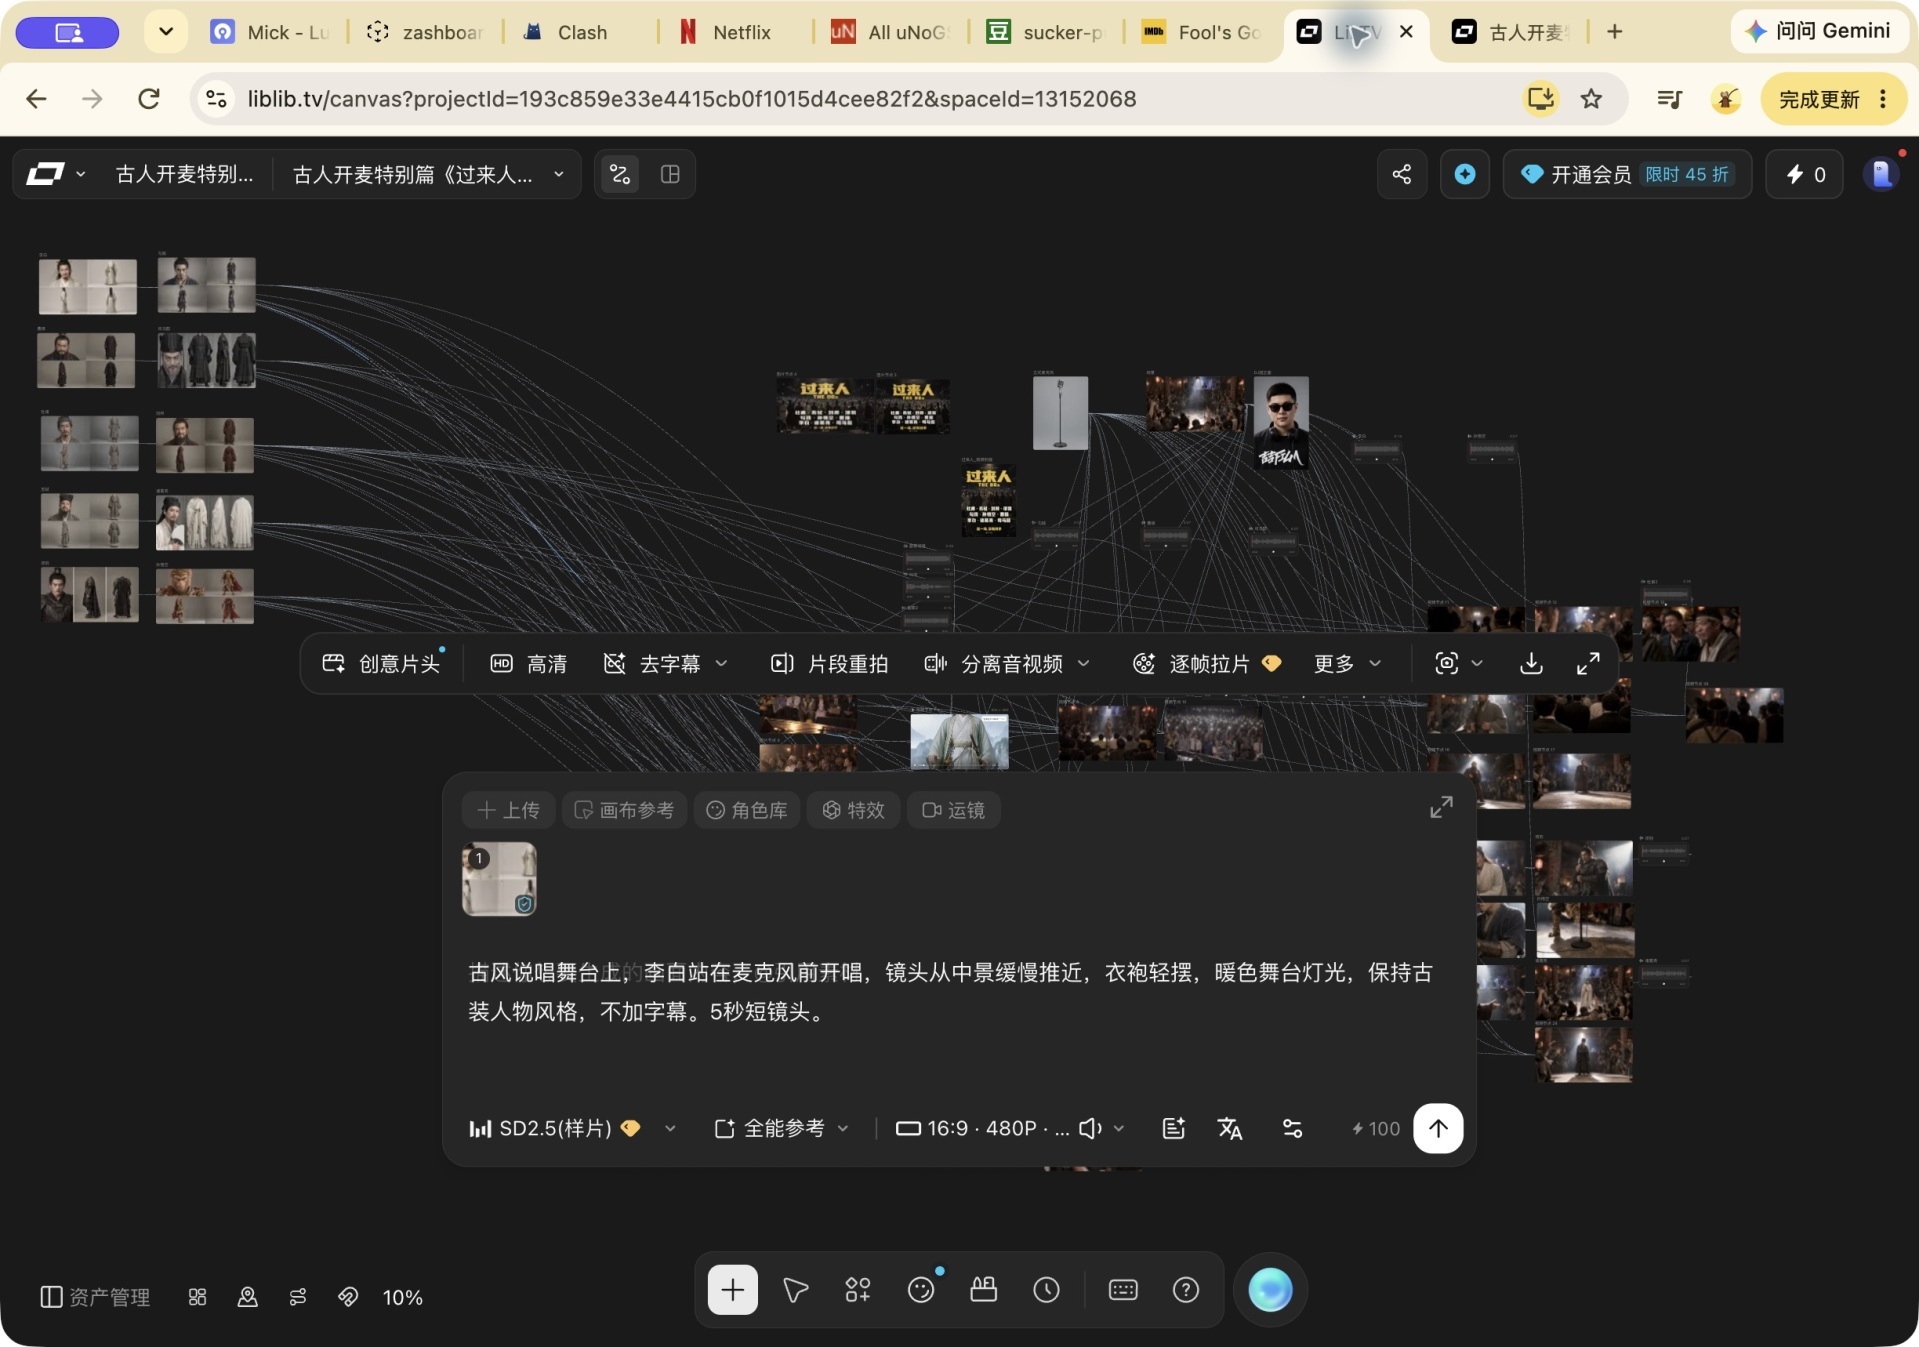Viewport: 1919px width, 1347px height.
Task: Click the reference image thumbnail numbered 1
Action: [x=499, y=879]
